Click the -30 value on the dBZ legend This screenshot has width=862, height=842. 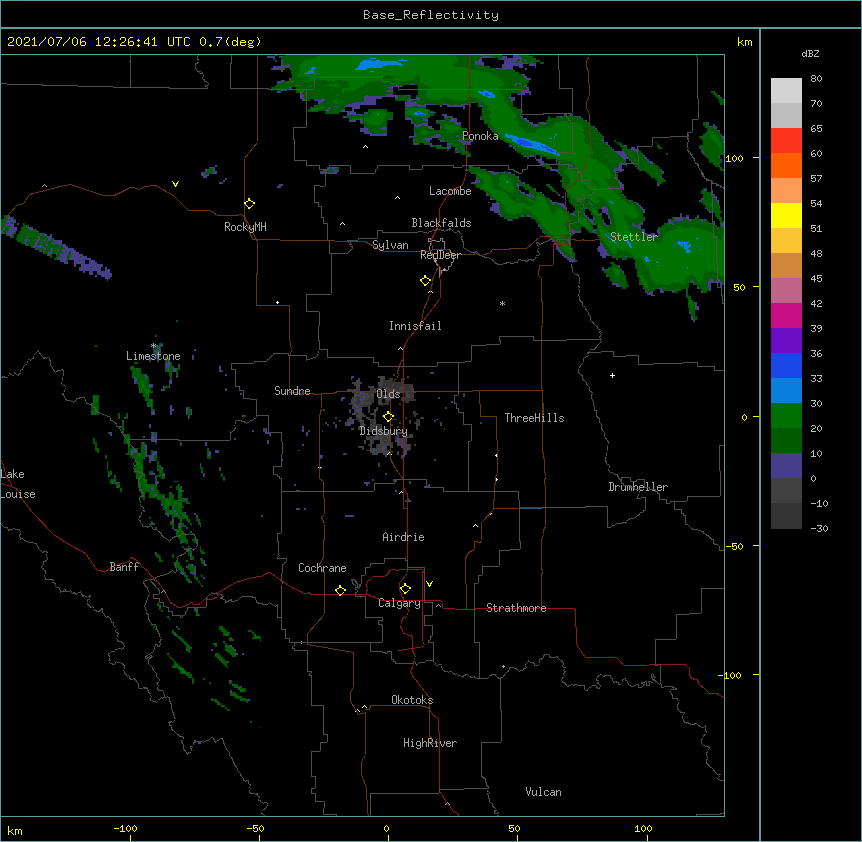819,528
